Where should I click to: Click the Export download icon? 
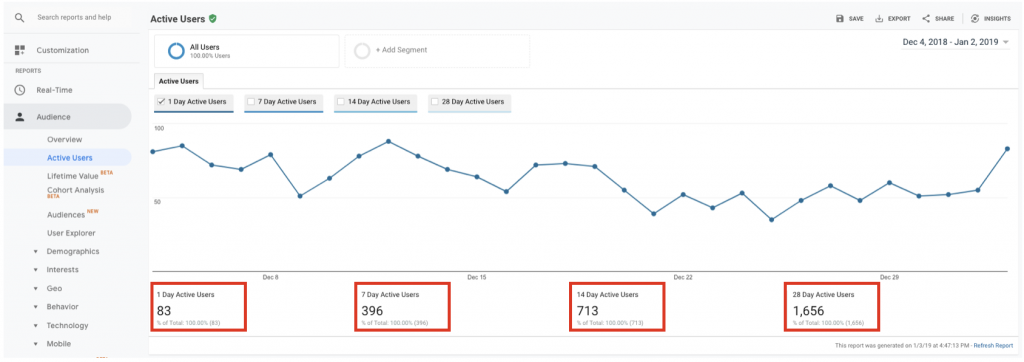(879, 19)
